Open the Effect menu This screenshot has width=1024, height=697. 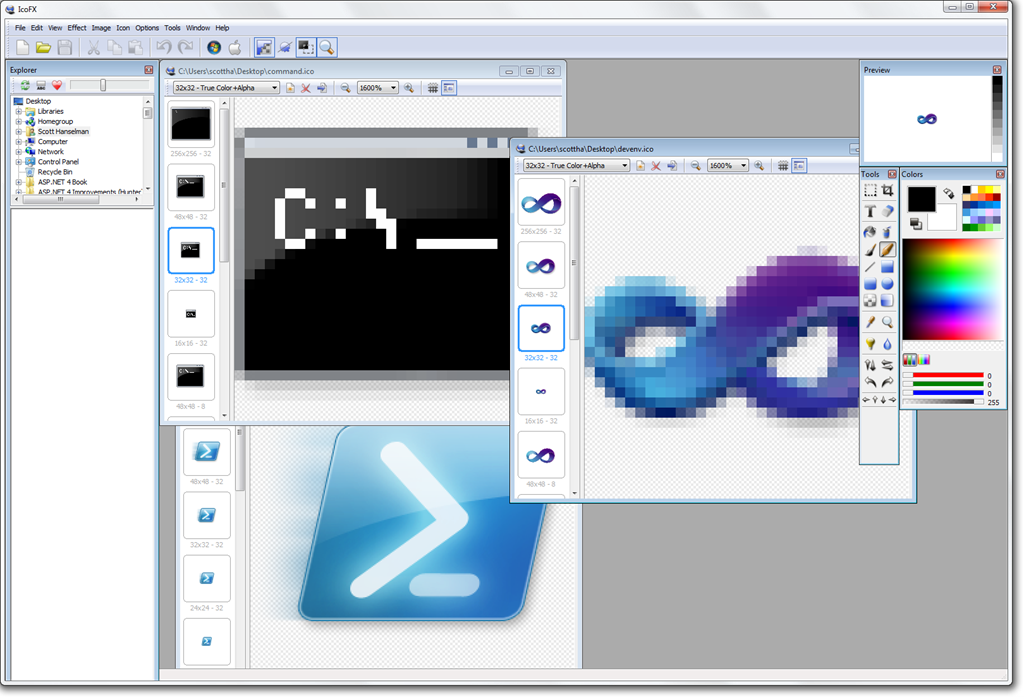click(77, 28)
